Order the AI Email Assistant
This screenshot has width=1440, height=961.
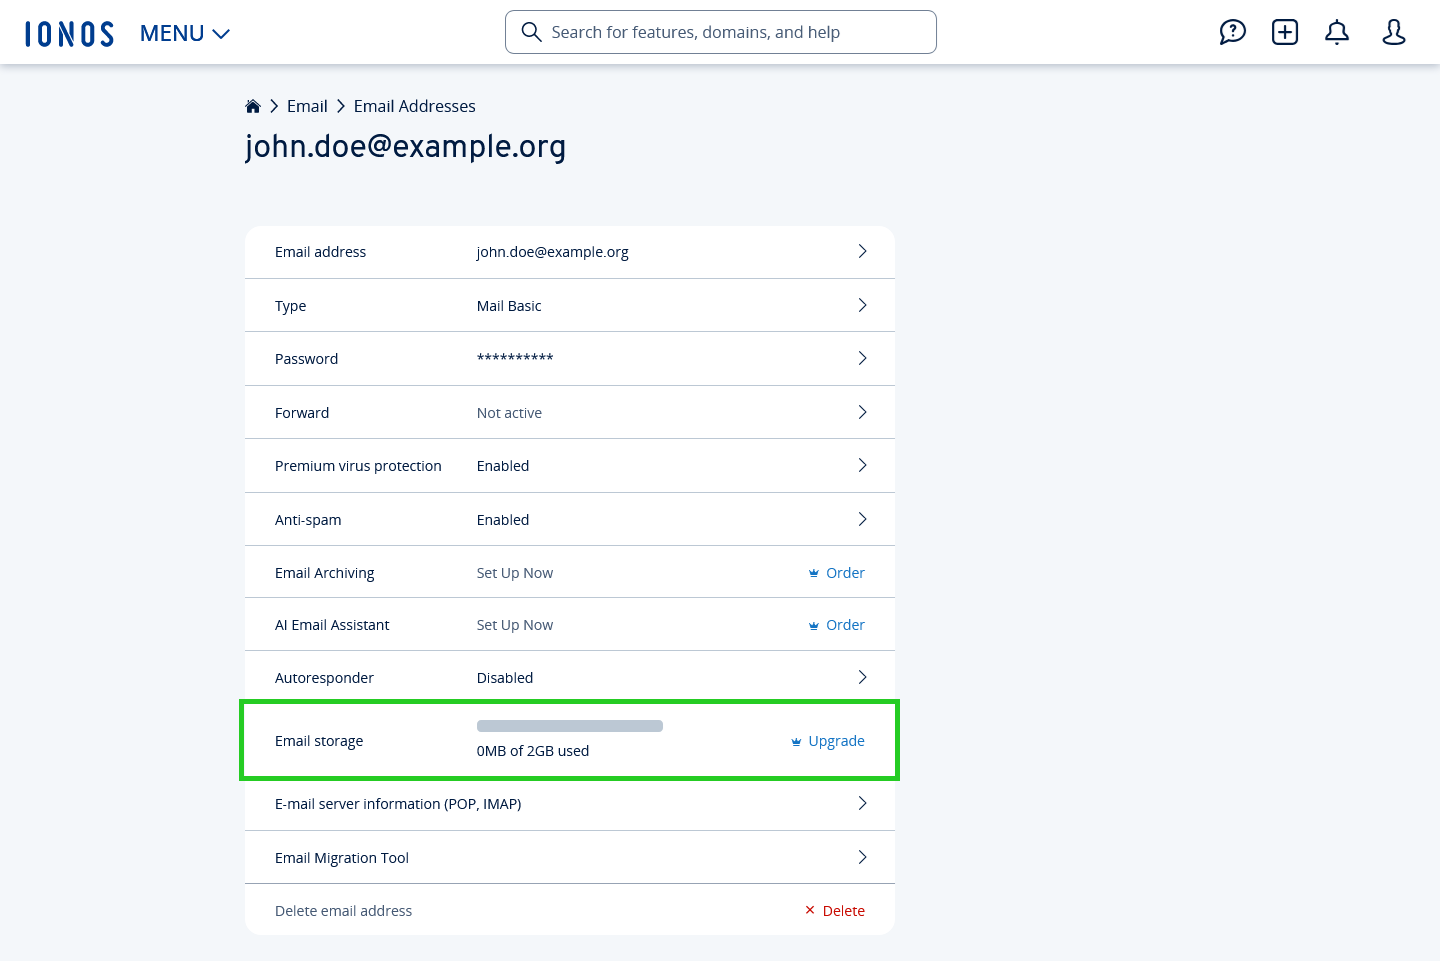point(845,624)
